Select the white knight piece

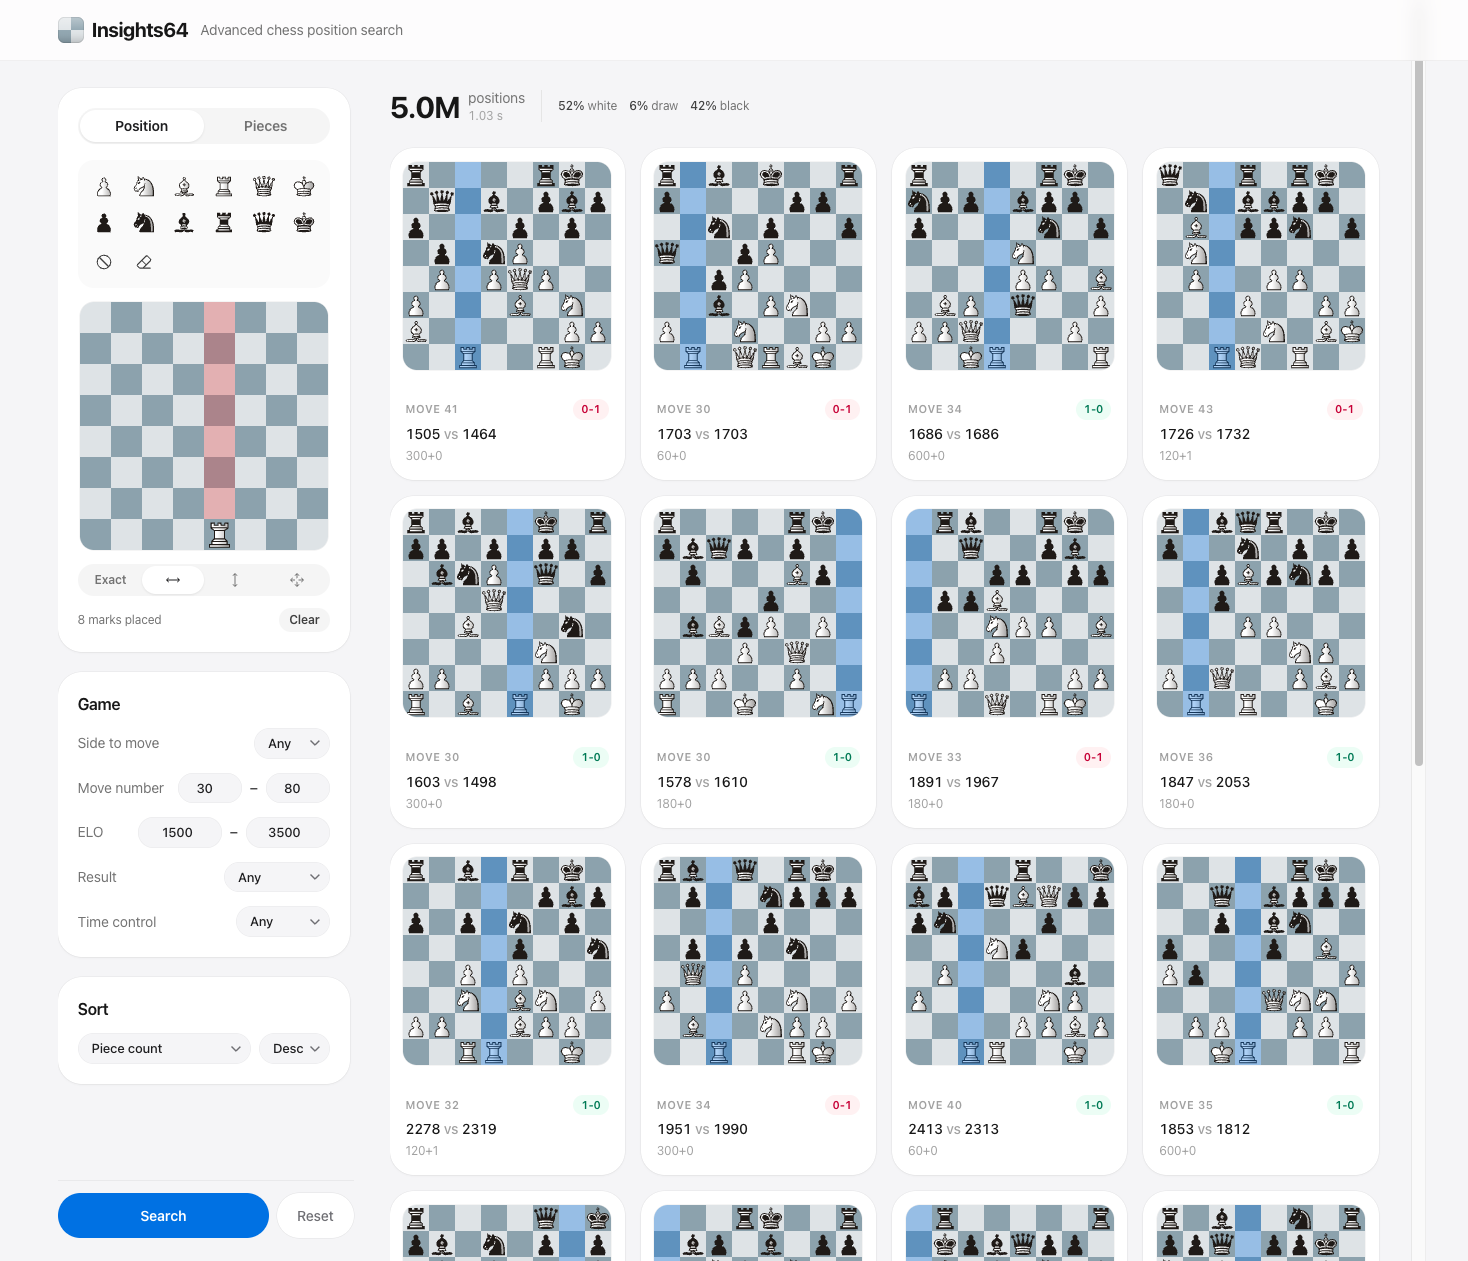[144, 187]
